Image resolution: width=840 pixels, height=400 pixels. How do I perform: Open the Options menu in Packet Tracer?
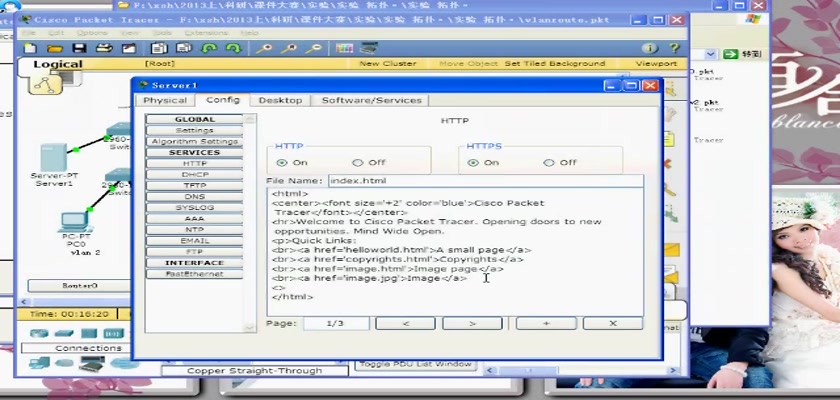click(x=92, y=33)
